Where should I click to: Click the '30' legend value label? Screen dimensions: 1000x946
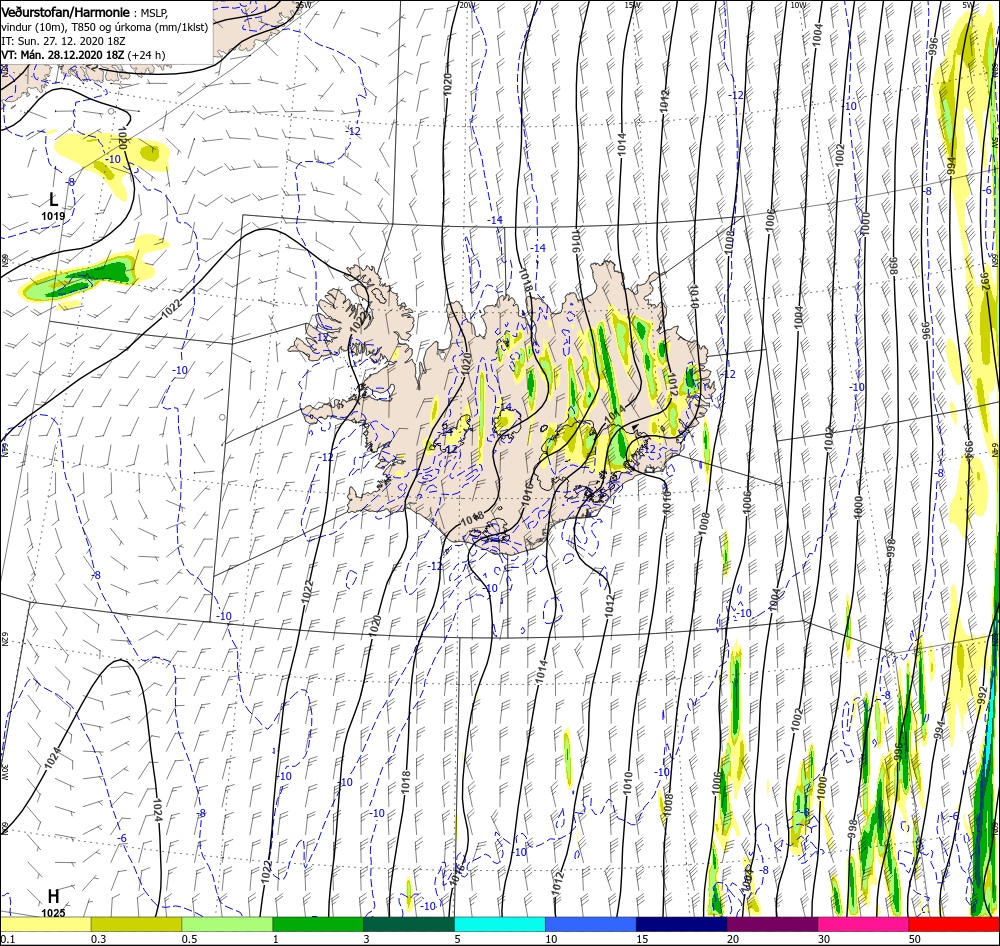pos(824,939)
